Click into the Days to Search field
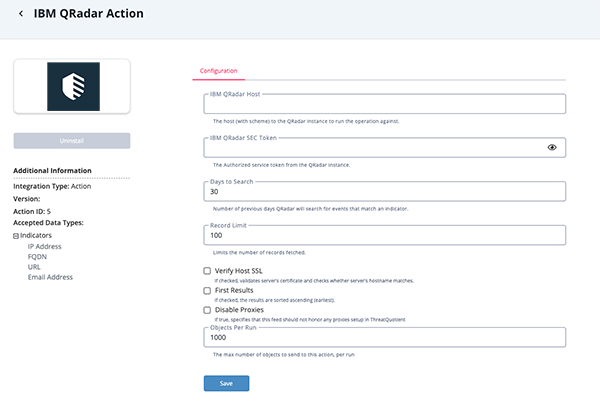The width and height of the screenshot is (600, 406). coord(385,191)
